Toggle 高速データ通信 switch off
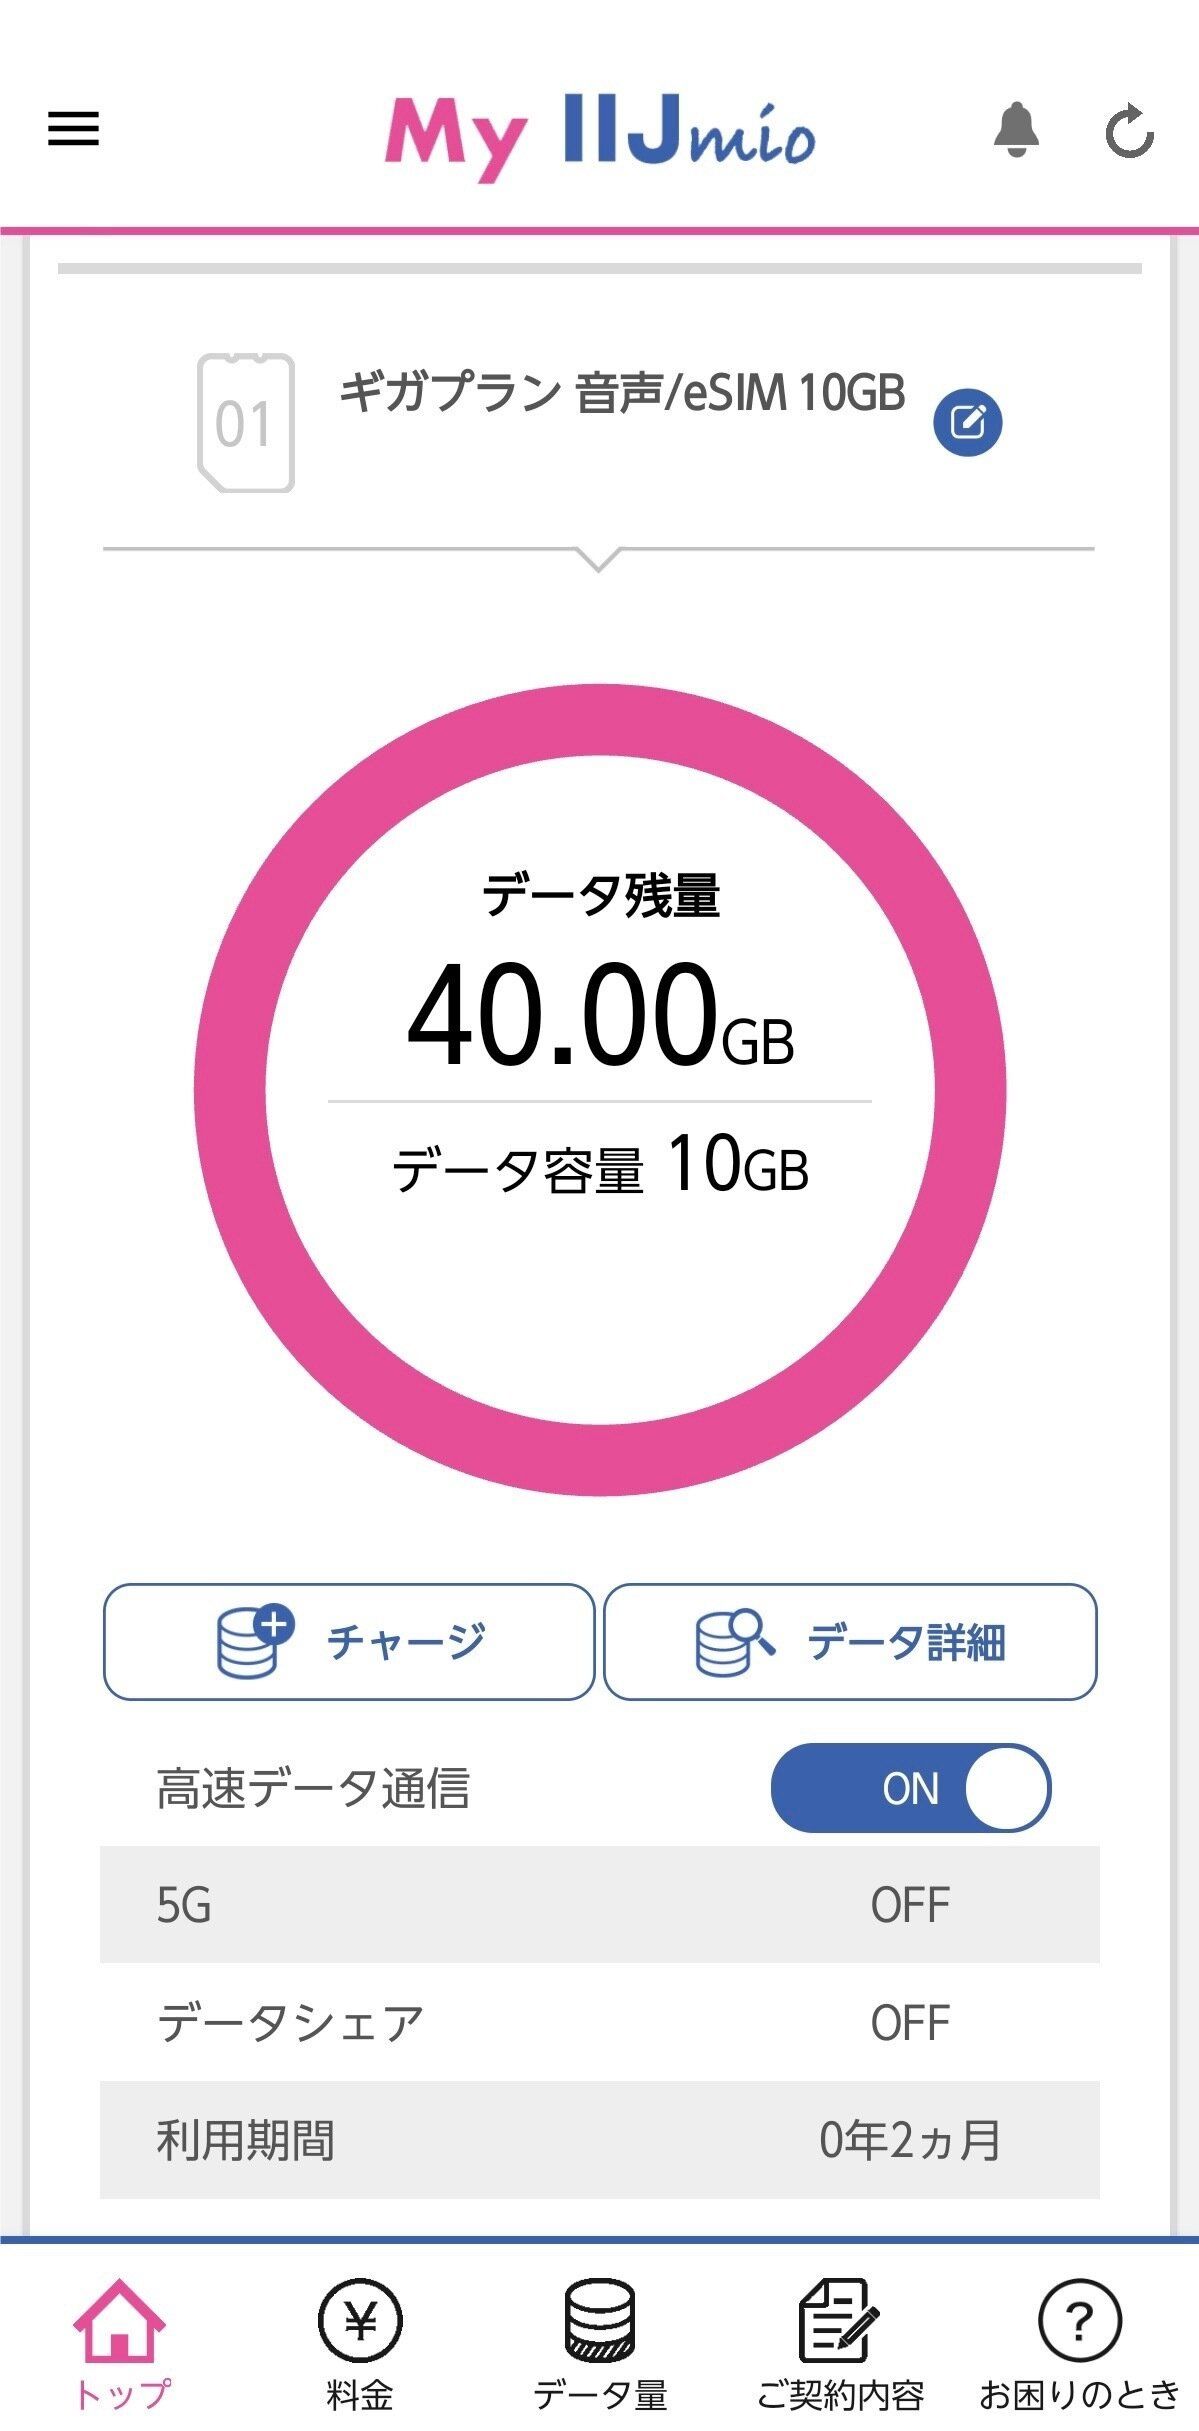 pos(910,1788)
